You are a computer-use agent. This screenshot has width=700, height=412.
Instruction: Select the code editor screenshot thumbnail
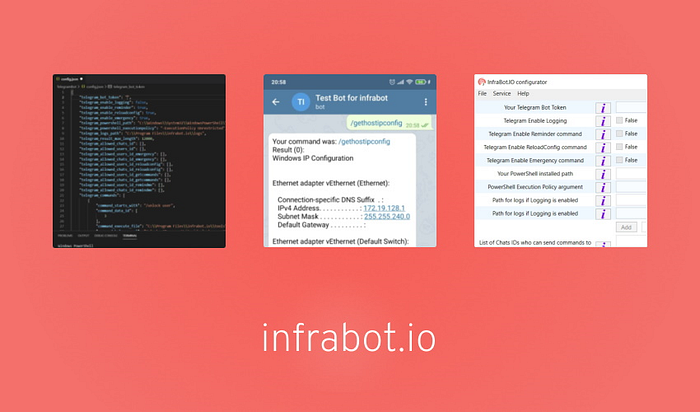(139, 161)
